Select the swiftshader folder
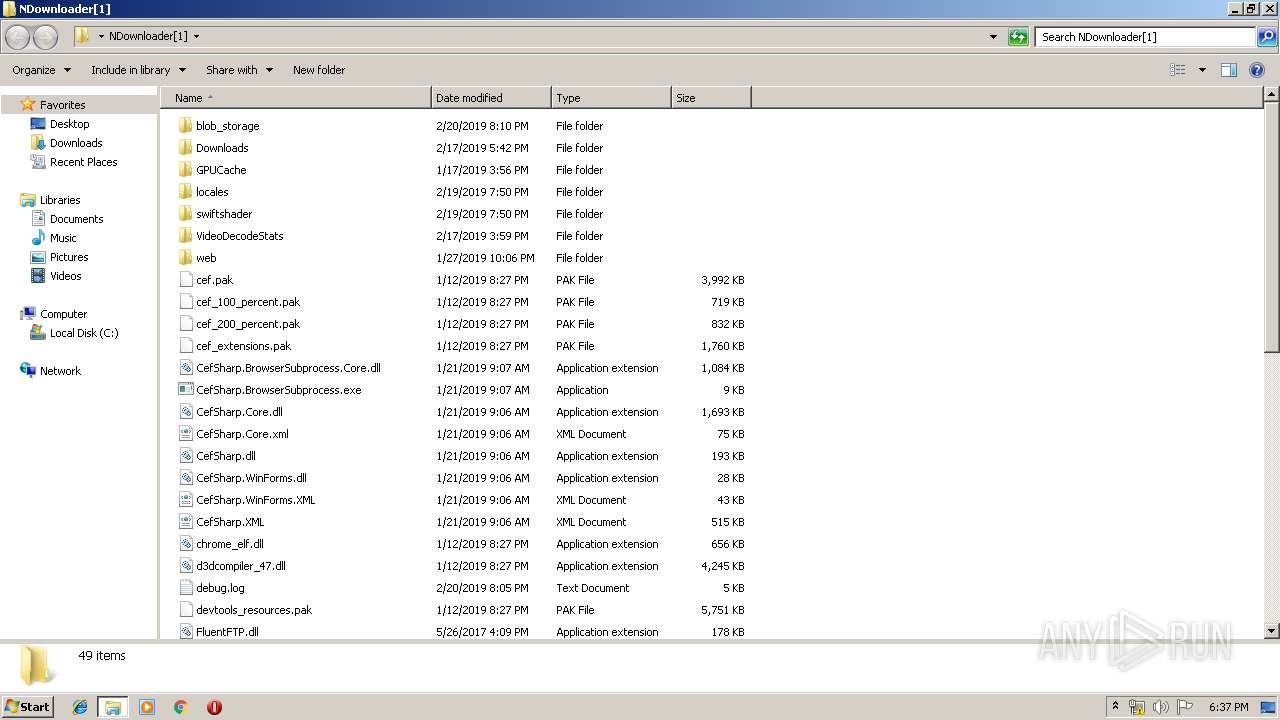 tap(224, 214)
